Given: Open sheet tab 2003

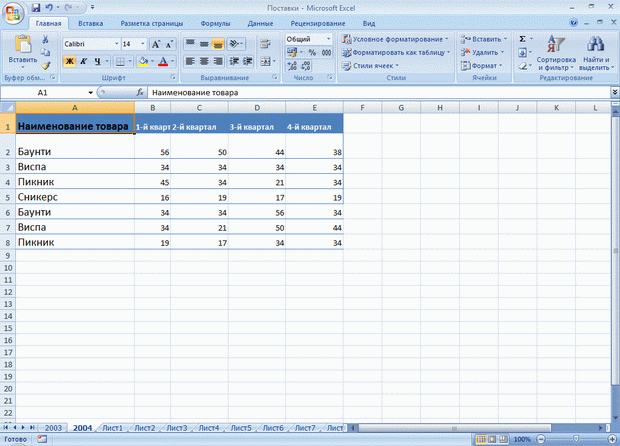Looking at the screenshot, I should 53,428.
